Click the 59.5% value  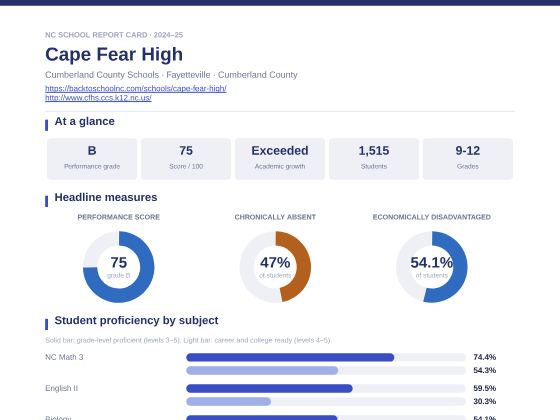[x=485, y=388]
